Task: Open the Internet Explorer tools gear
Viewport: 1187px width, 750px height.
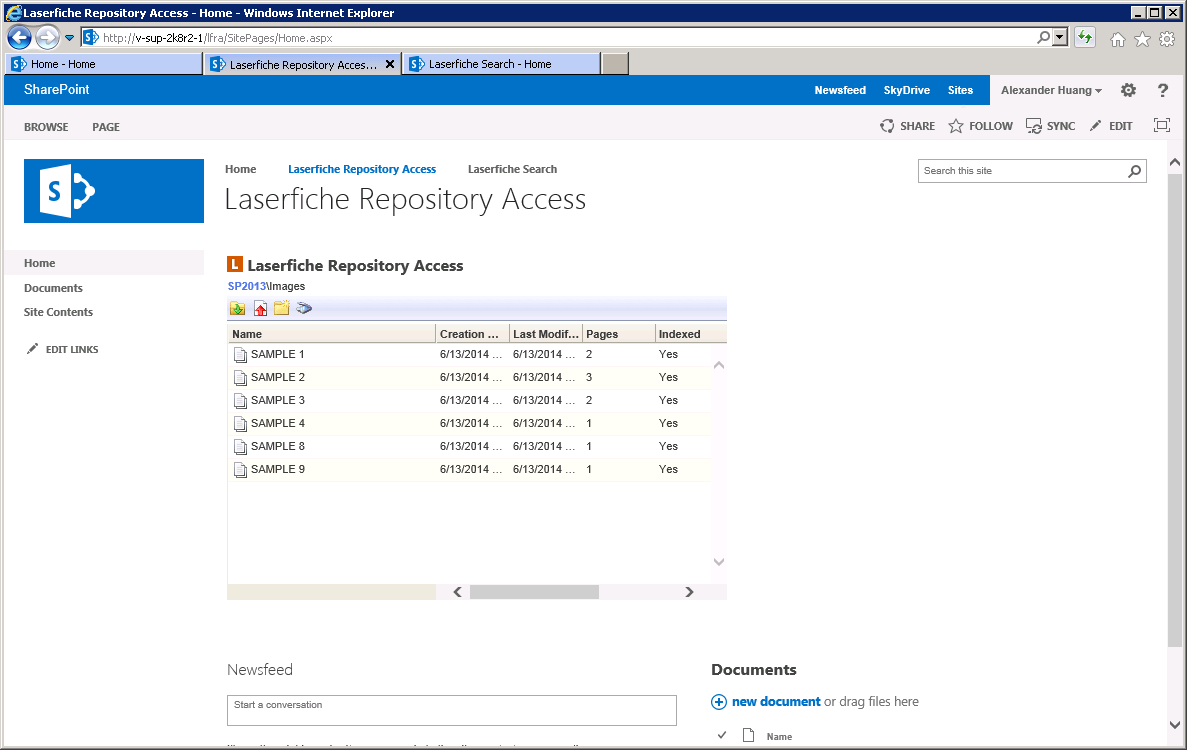Action: [x=1167, y=39]
